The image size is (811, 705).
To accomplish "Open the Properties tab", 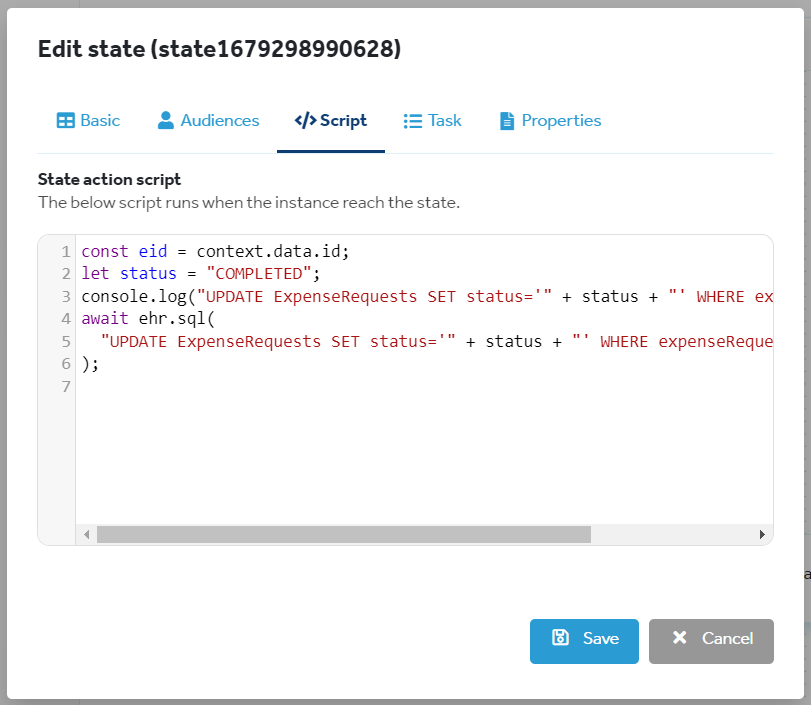I will tap(550, 121).
